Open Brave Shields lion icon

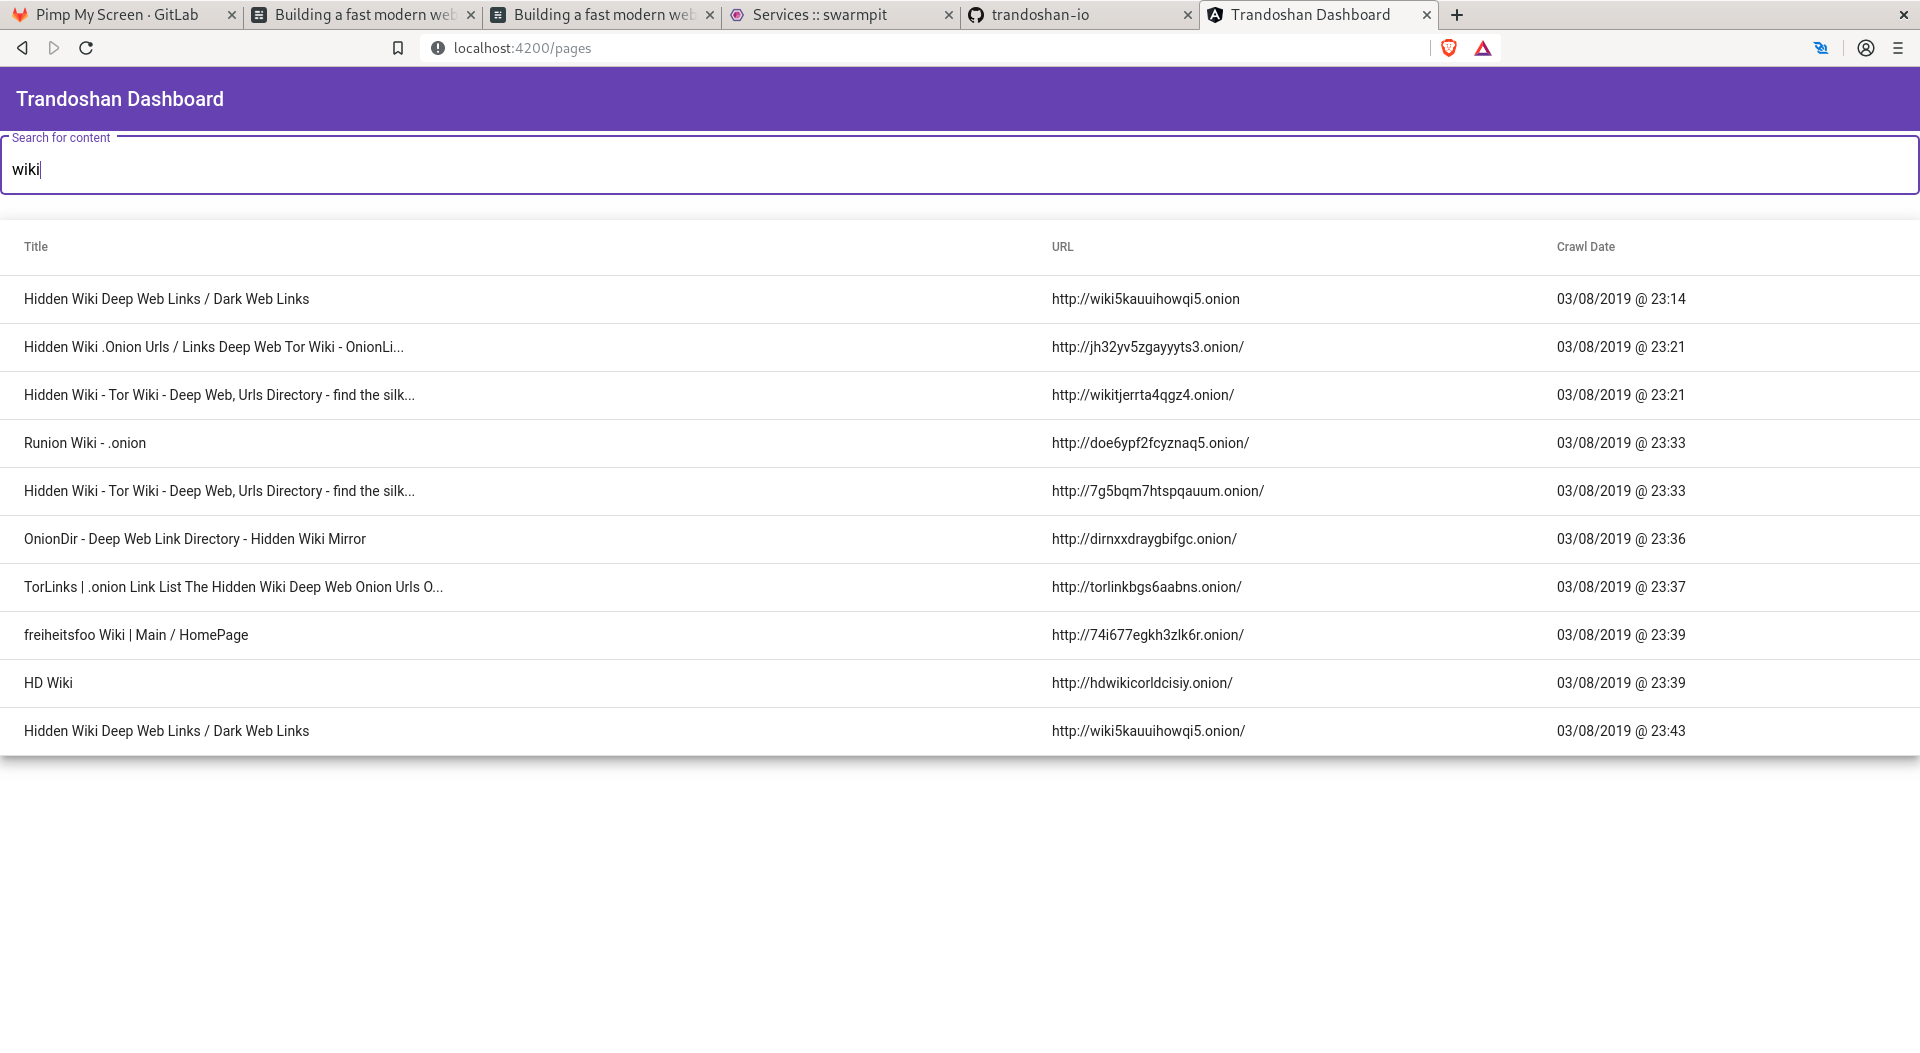click(1449, 48)
